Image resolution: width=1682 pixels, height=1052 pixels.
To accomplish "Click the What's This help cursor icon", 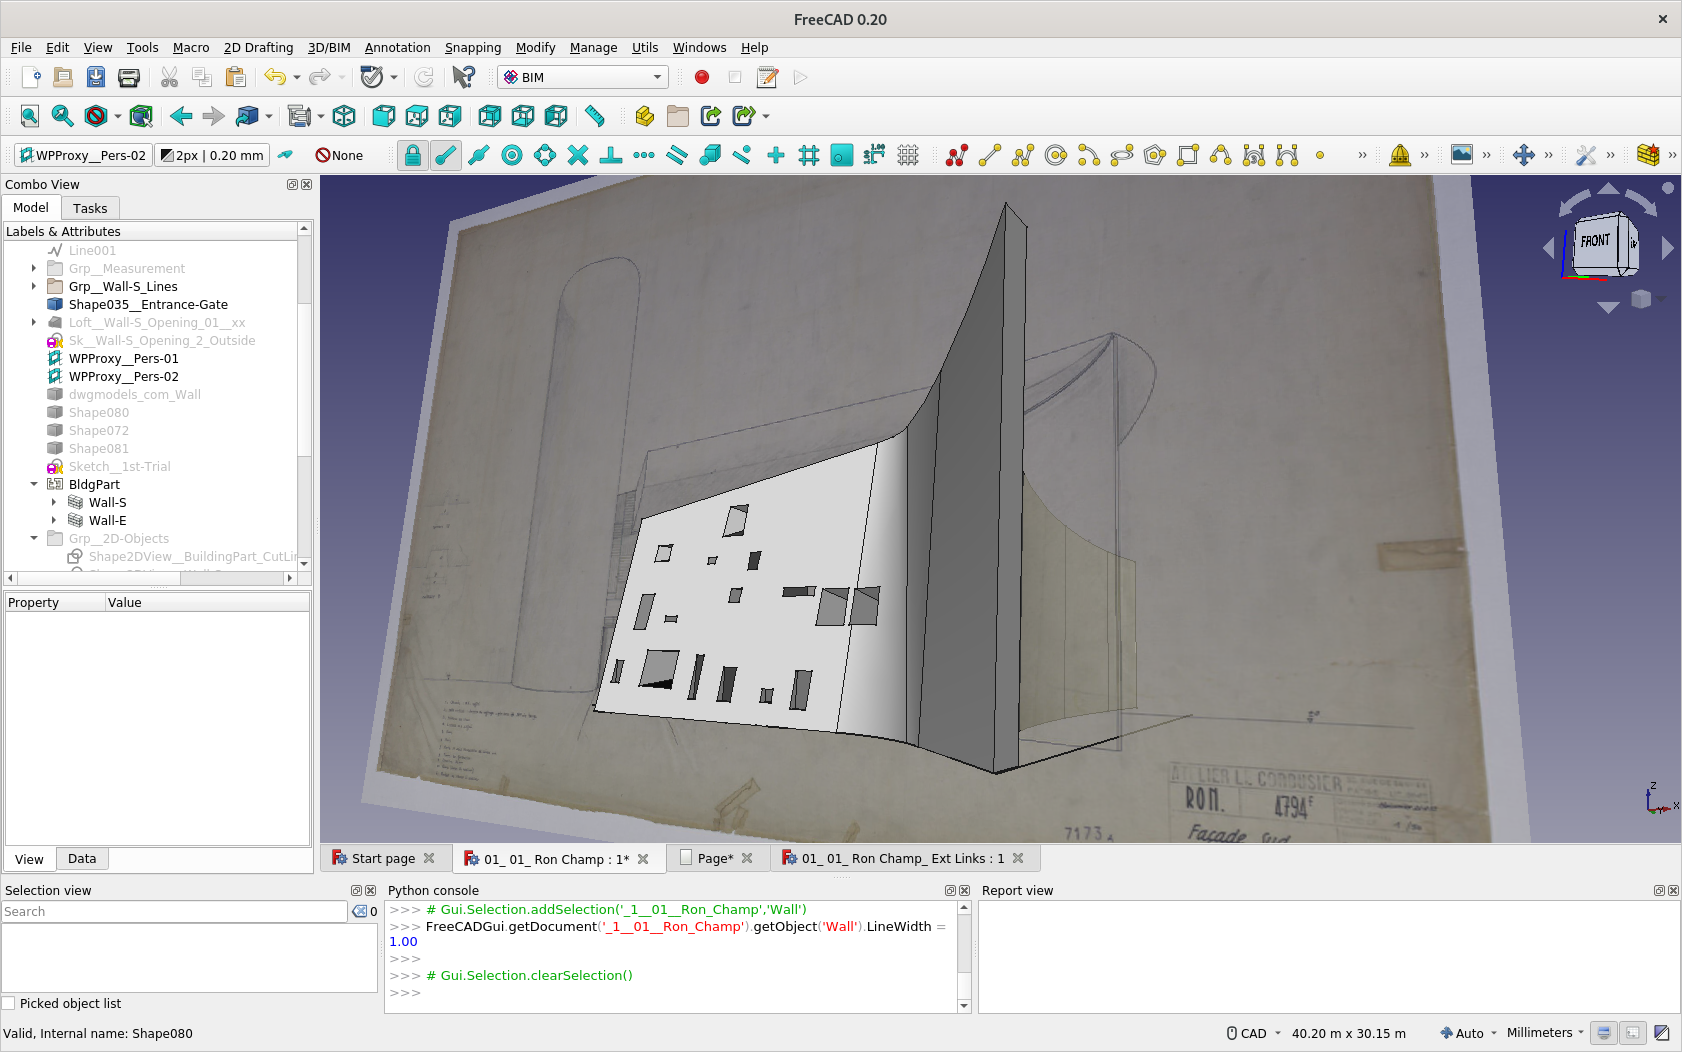I will coord(463,77).
